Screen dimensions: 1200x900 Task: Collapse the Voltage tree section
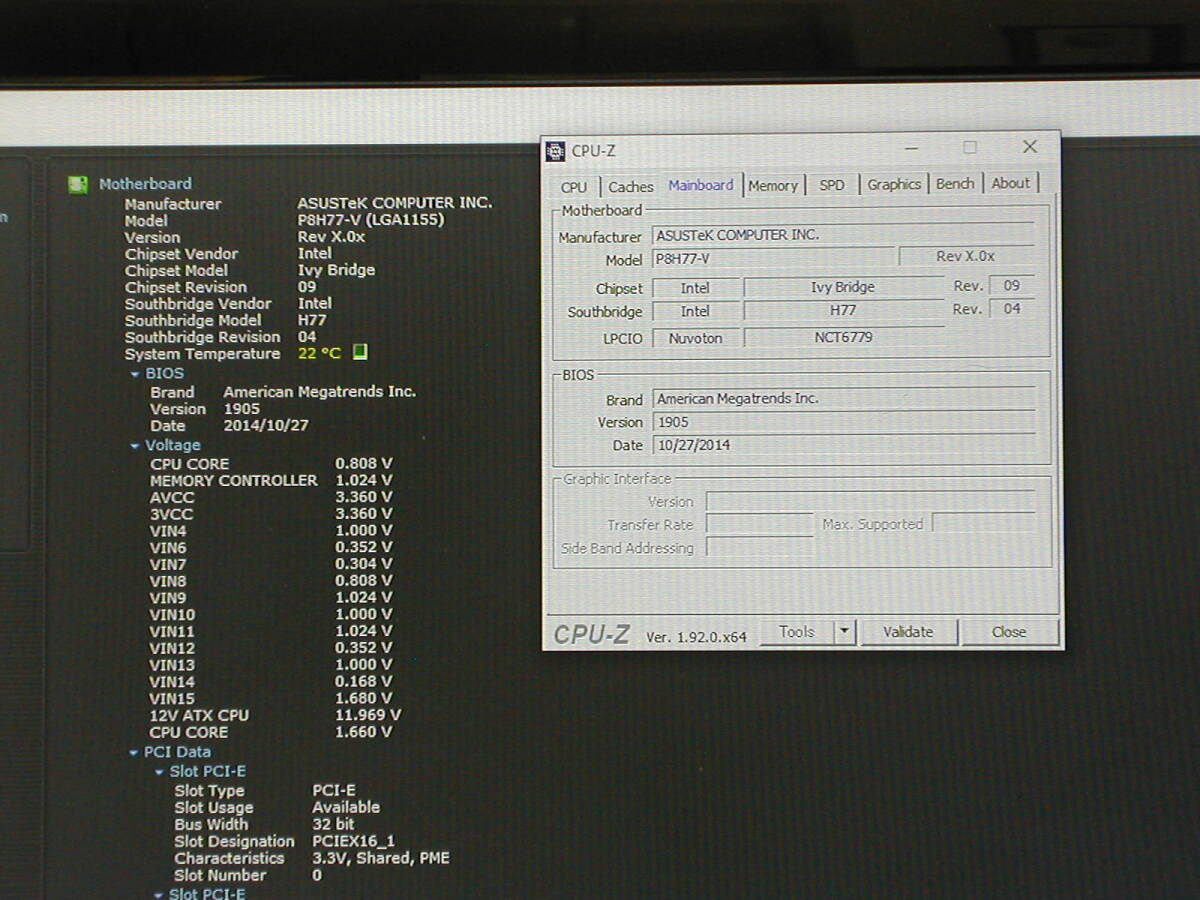click(x=135, y=446)
